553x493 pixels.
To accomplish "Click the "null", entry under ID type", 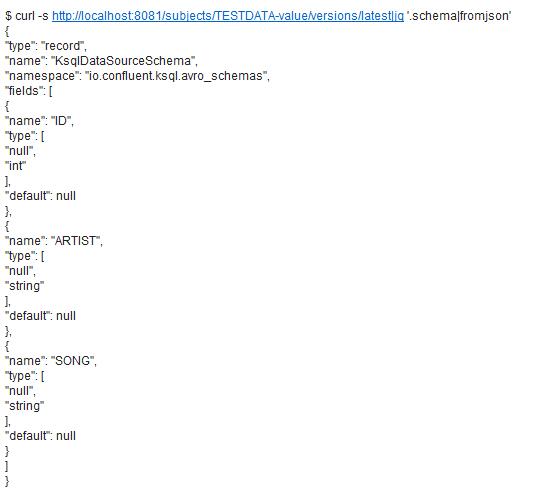I will coord(20,151).
